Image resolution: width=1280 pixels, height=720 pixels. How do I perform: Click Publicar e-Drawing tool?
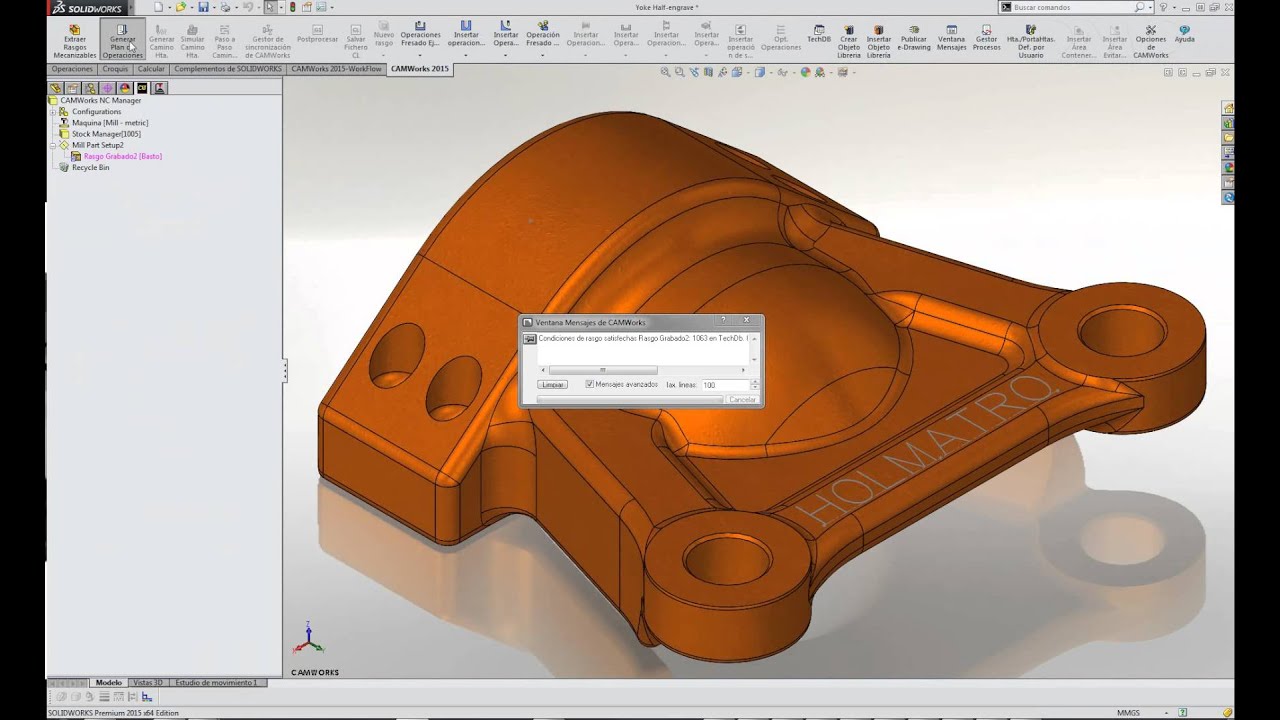[x=914, y=37]
